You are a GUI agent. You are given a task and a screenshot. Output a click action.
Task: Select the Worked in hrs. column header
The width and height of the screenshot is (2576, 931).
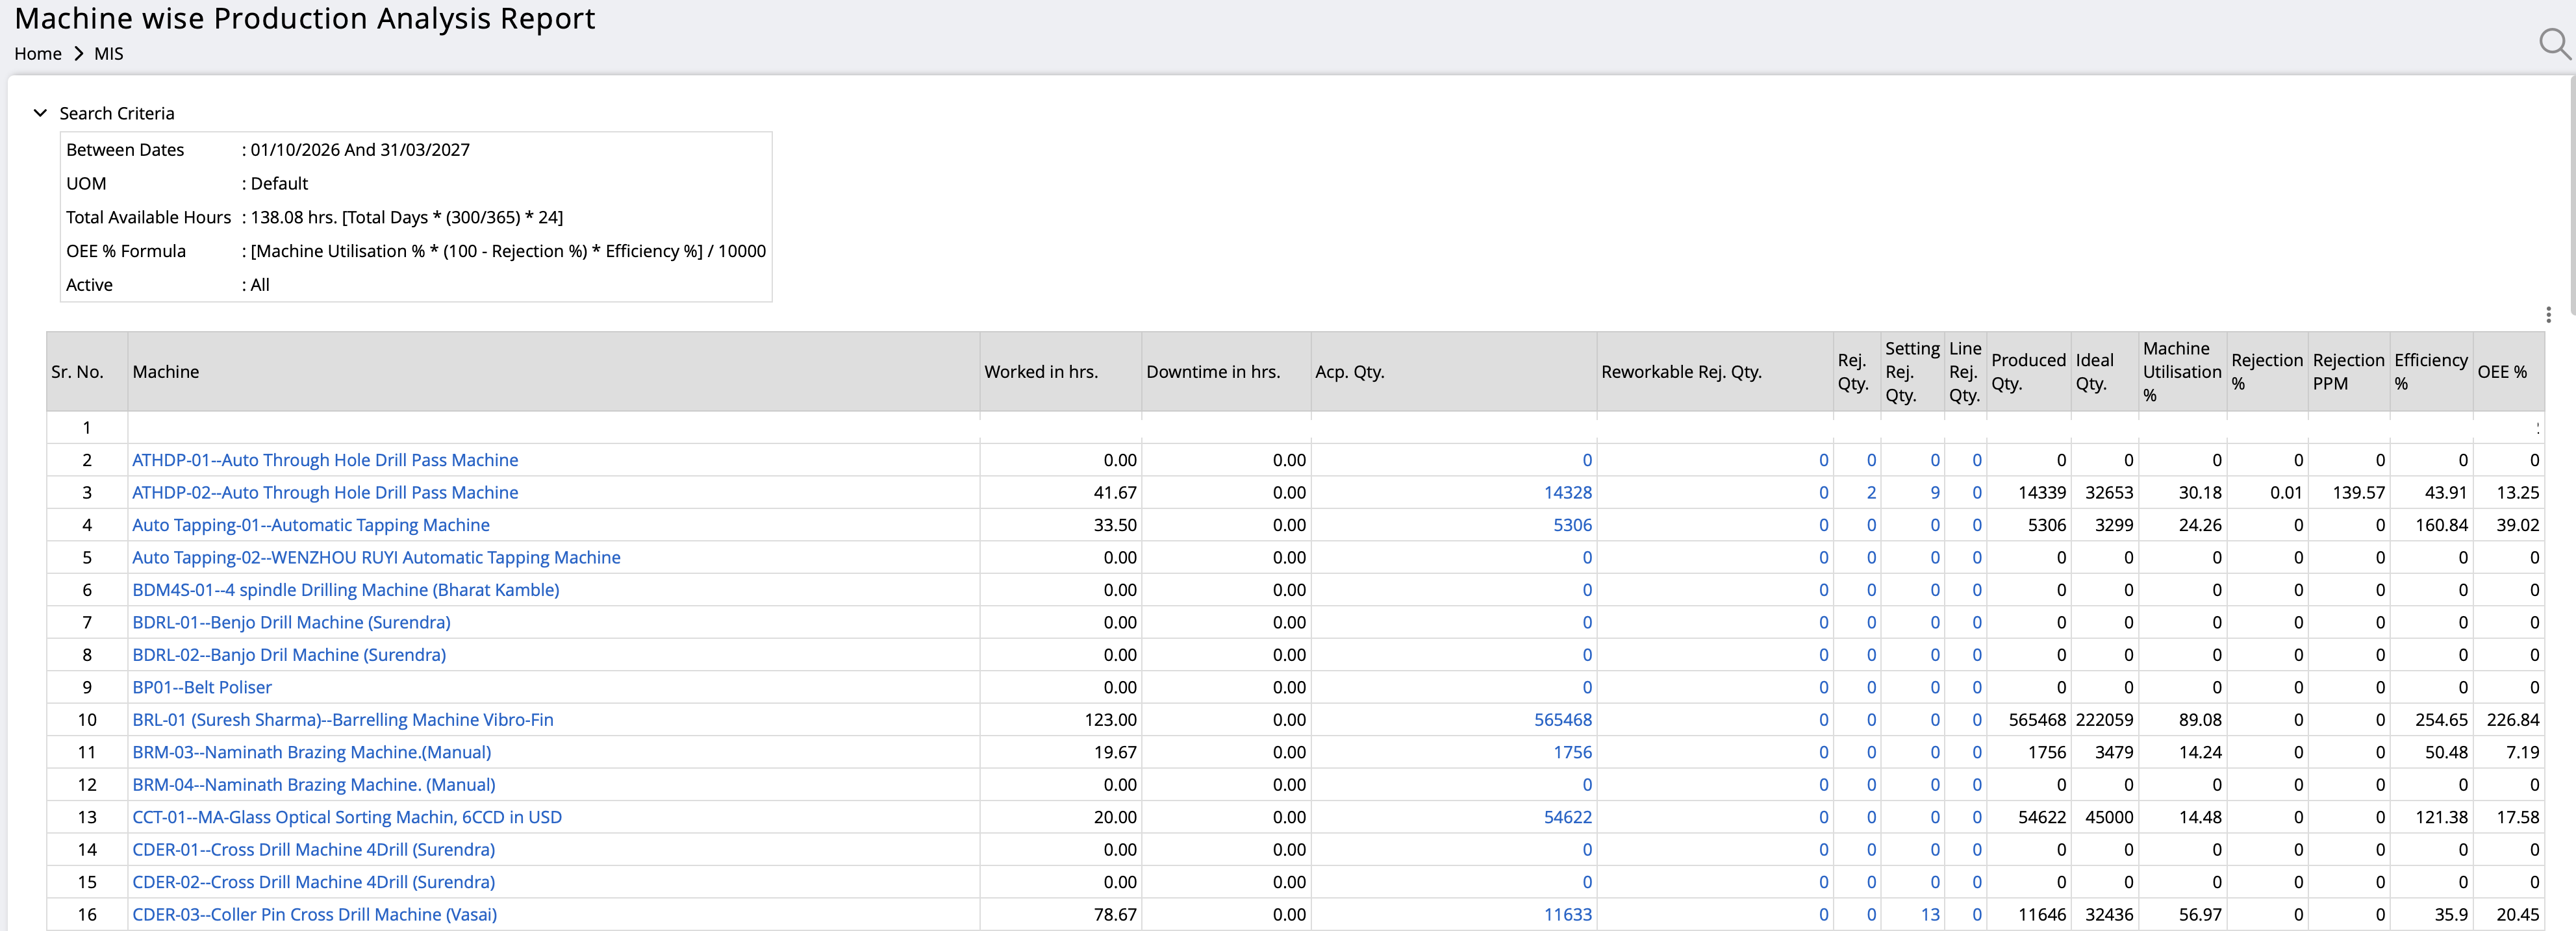(1060, 372)
